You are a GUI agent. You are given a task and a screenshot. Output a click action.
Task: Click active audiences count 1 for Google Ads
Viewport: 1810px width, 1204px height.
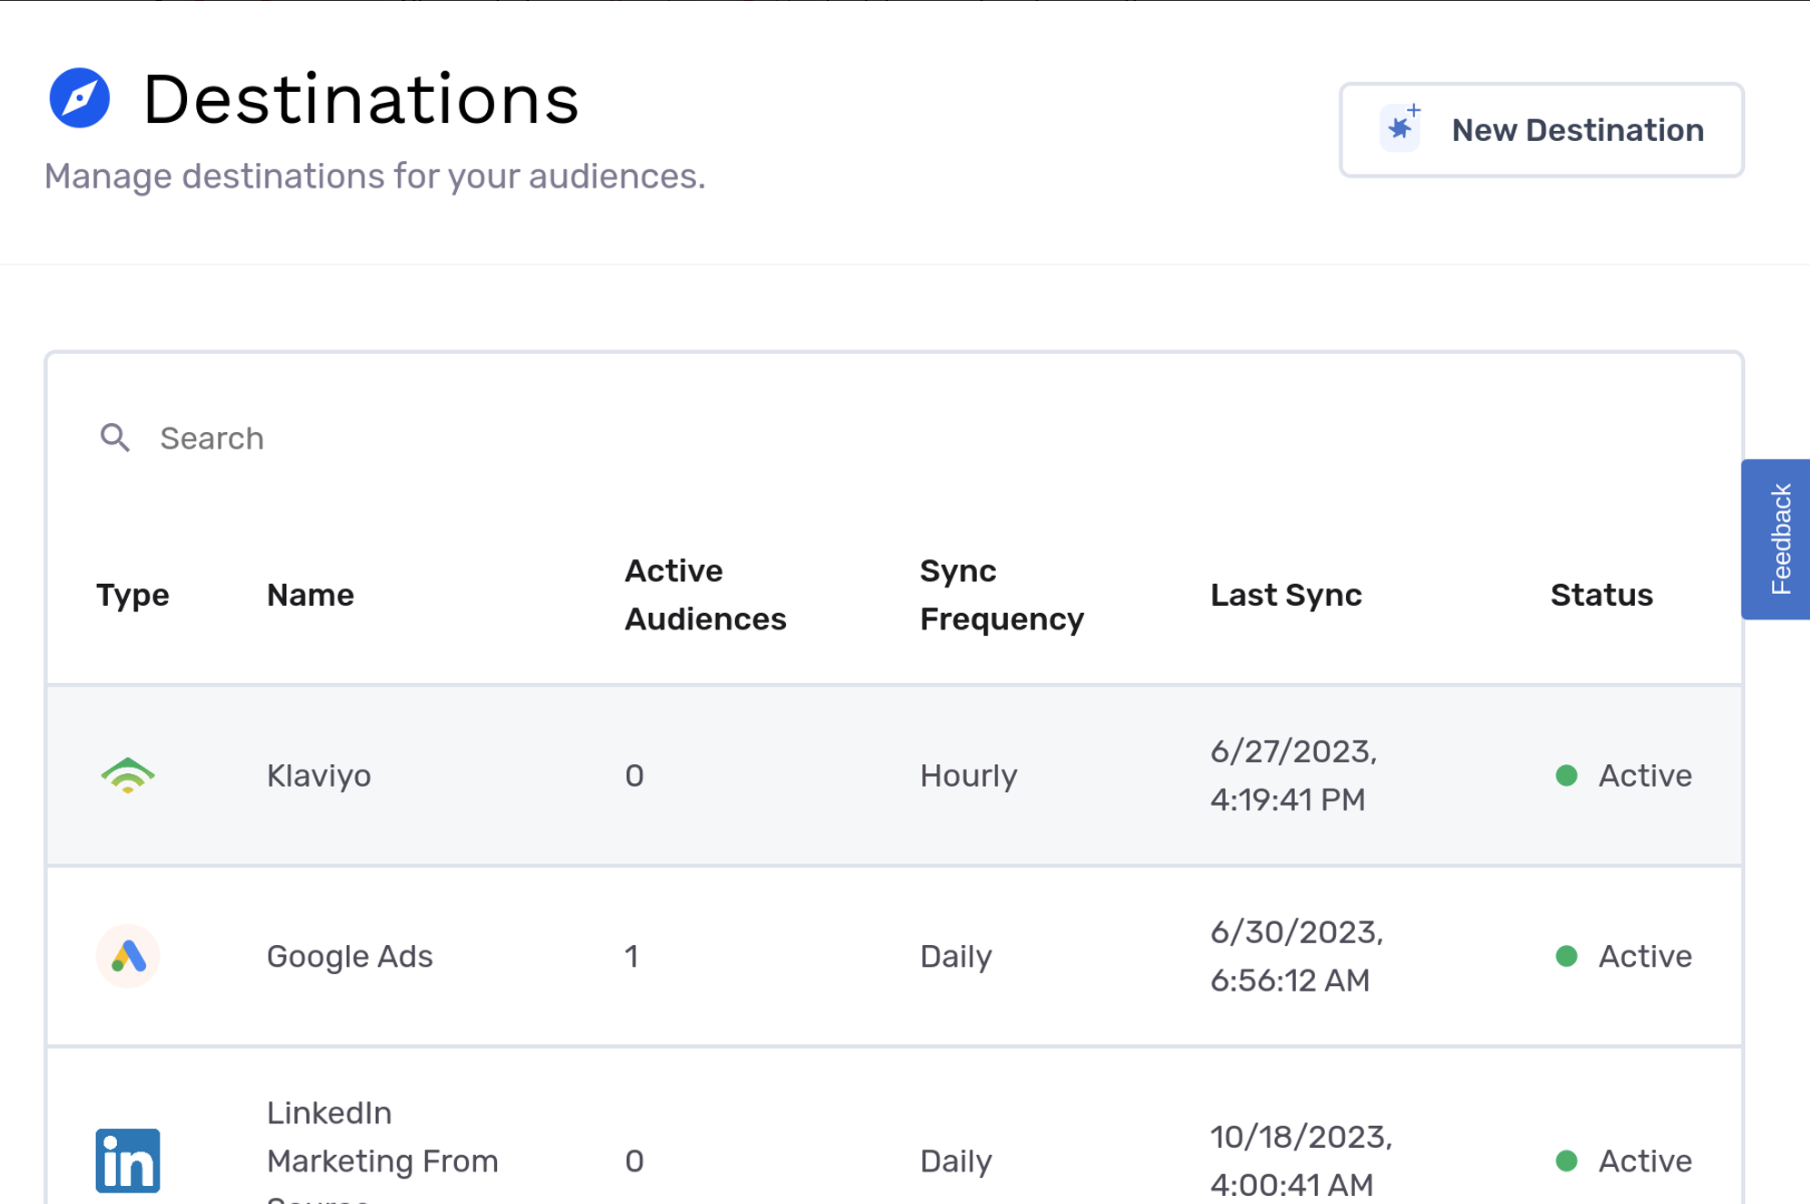pyautogui.click(x=631, y=956)
